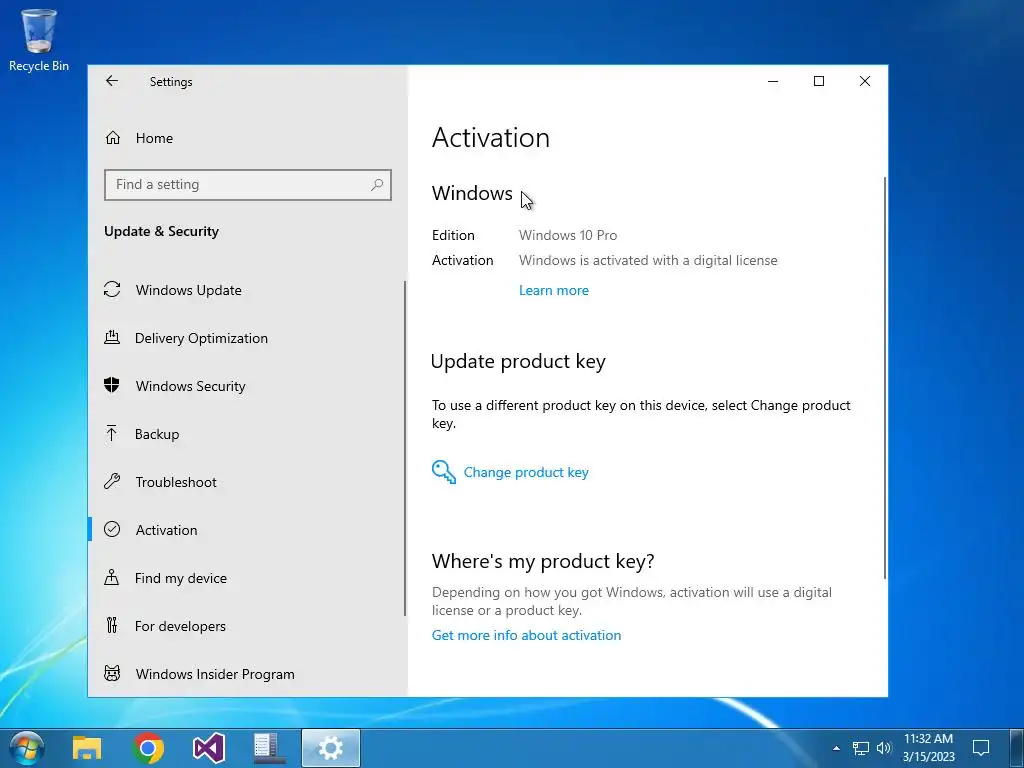Click the Windows Update sync icon
1024x768 pixels.
(112, 289)
